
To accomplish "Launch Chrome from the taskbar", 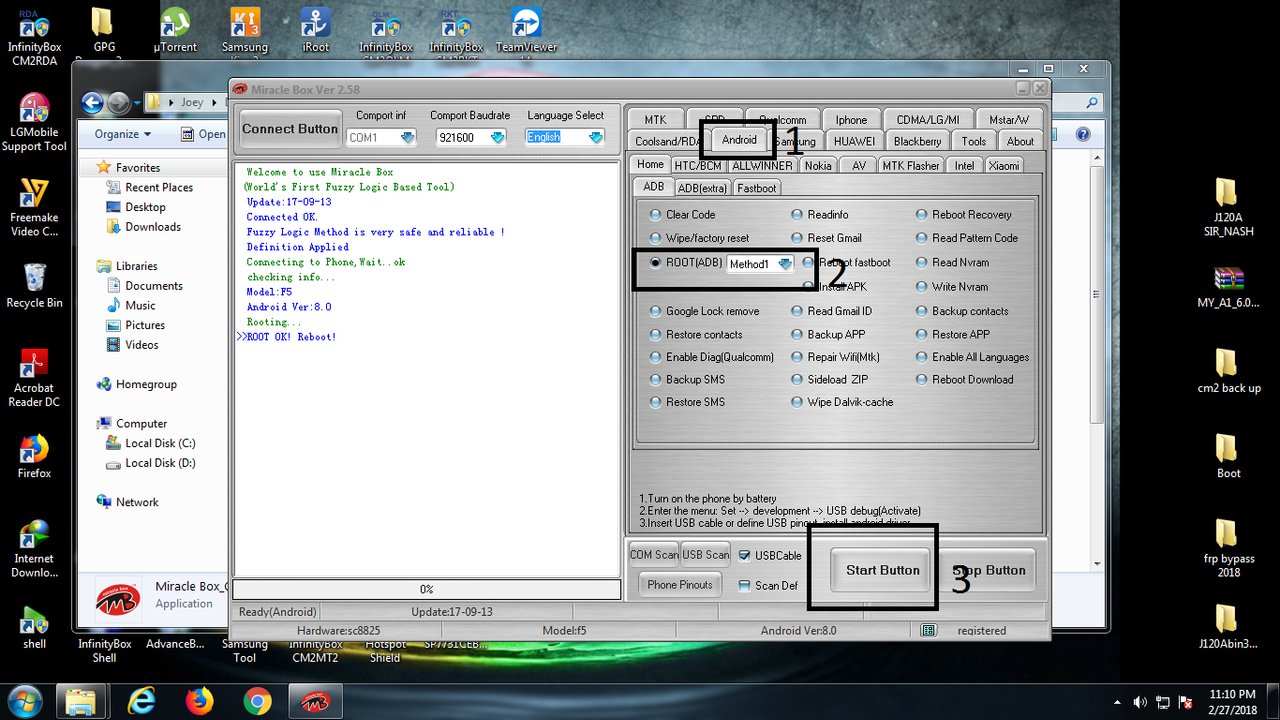I will pos(257,701).
